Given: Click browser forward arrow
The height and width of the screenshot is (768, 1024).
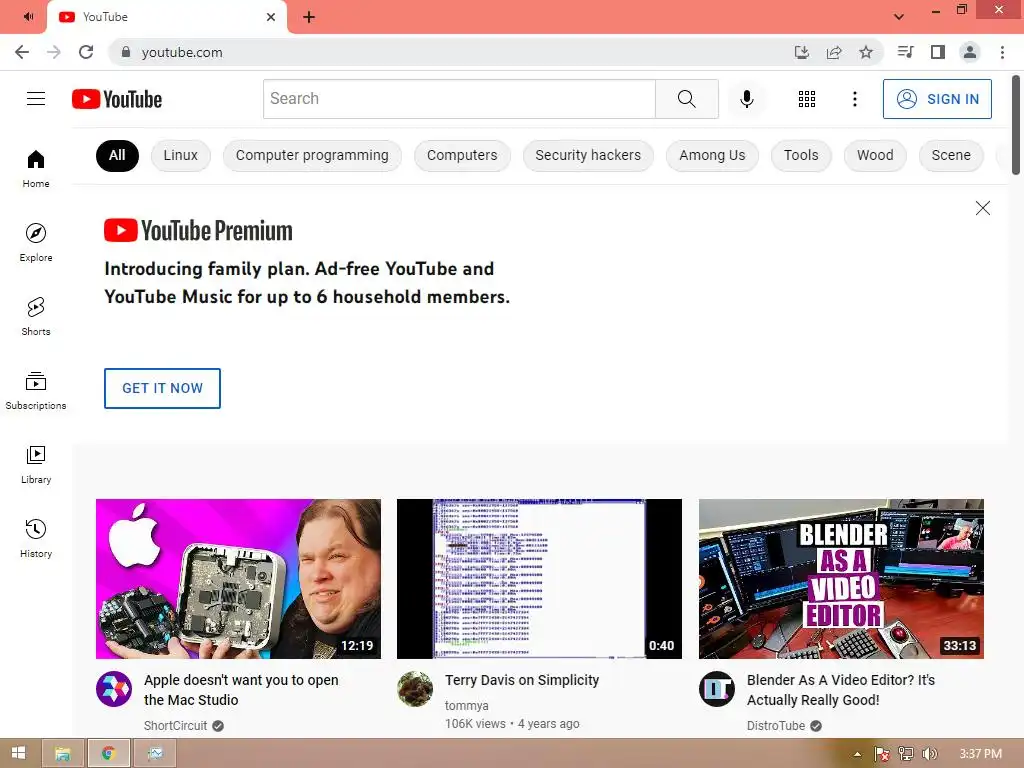Looking at the screenshot, I should coord(54,52).
